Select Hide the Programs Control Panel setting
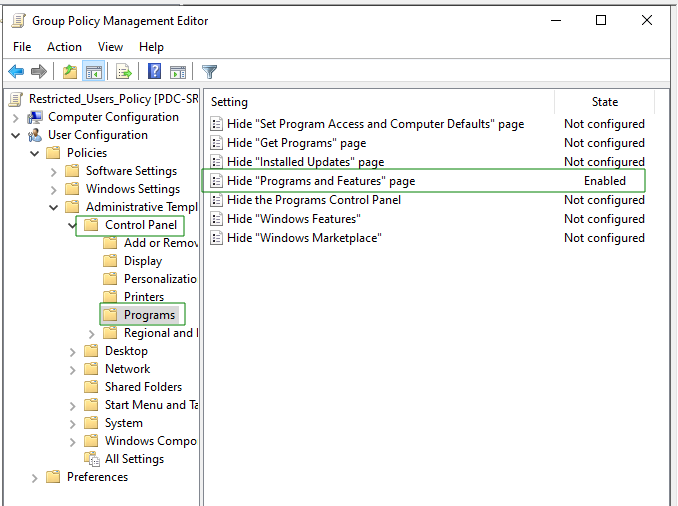The width and height of the screenshot is (678, 506). tap(314, 200)
